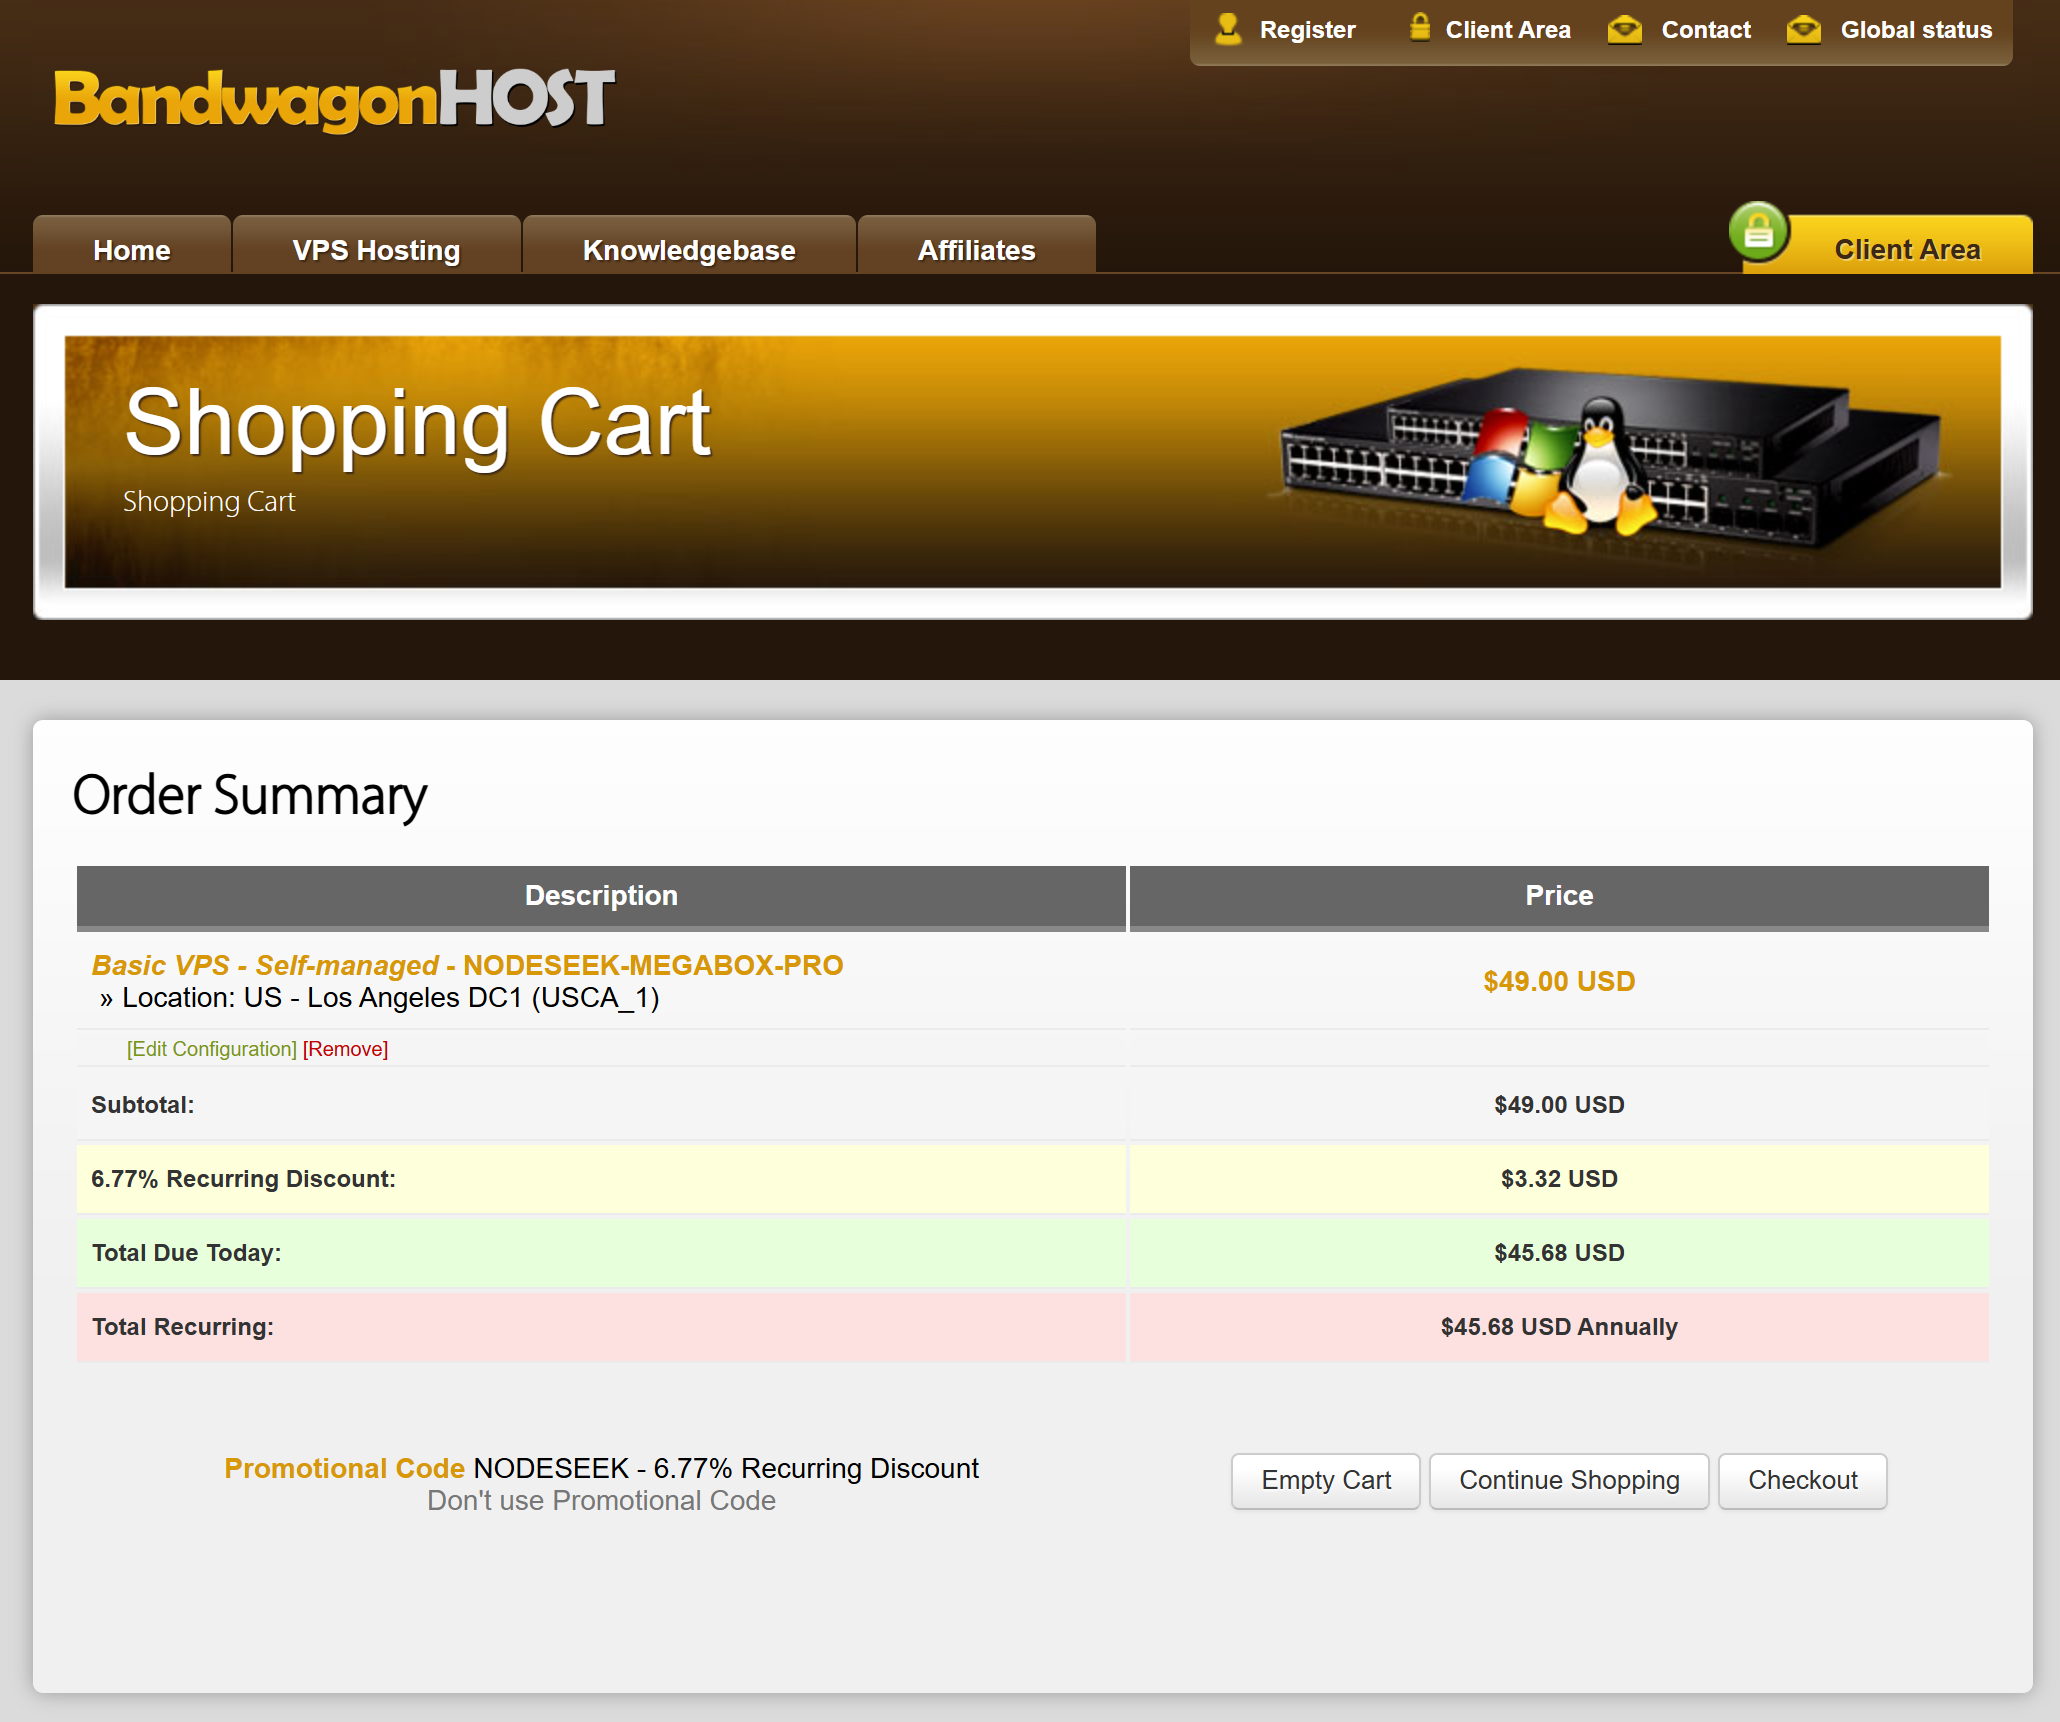Click the Total Recurring label
Screen dimensions: 2060x1722
point(182,1327)
